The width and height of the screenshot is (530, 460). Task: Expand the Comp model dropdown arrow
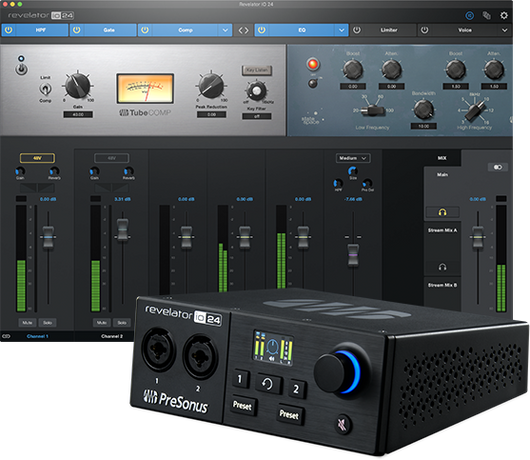225,30
